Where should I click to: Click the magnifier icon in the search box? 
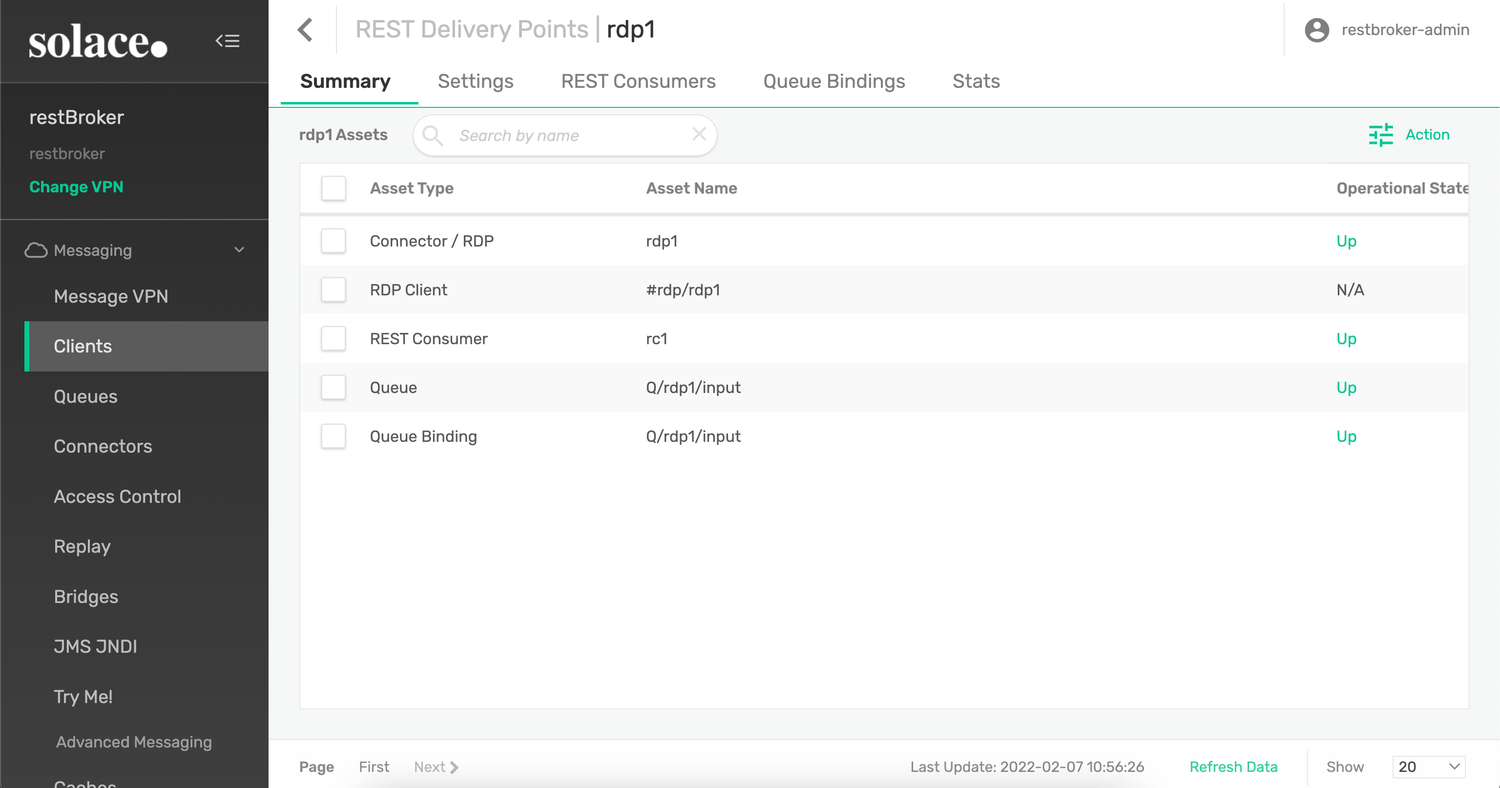pyautogui.click(x=433, y=136)
